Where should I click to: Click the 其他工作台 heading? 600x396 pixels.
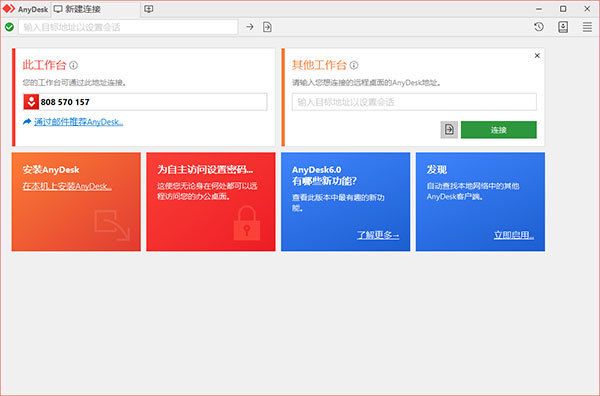coord(319,65)
